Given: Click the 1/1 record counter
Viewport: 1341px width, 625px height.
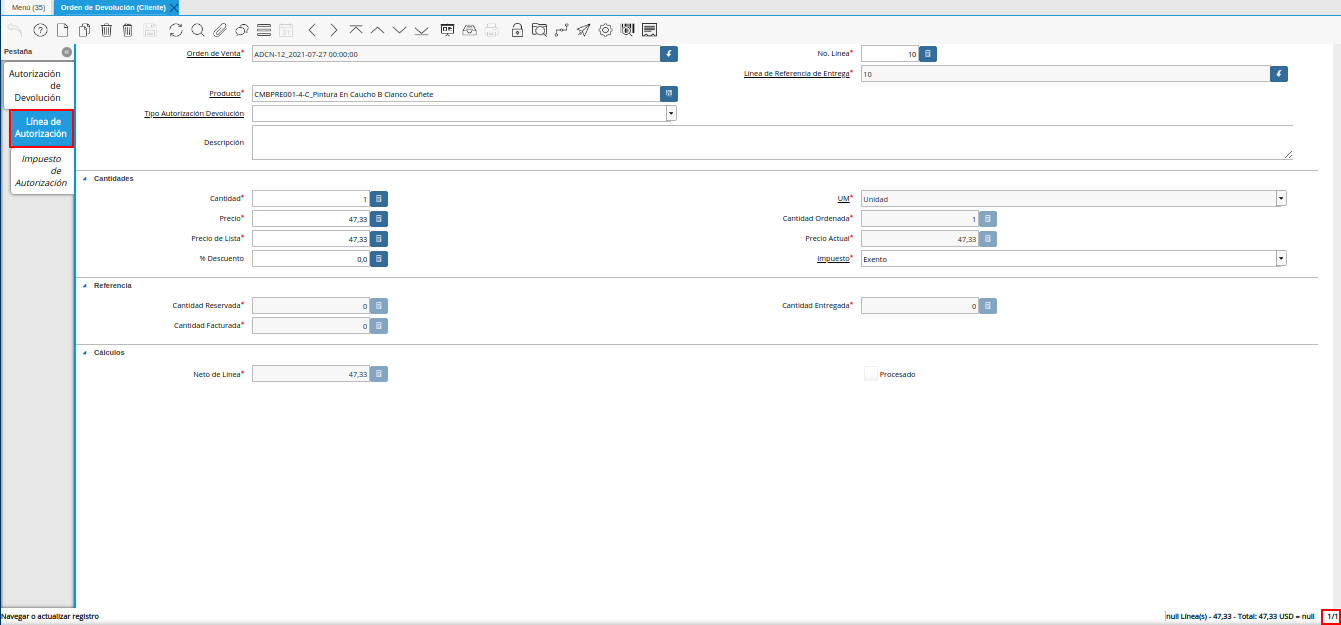Looking at the screenshot, I should pos(1331,617).
